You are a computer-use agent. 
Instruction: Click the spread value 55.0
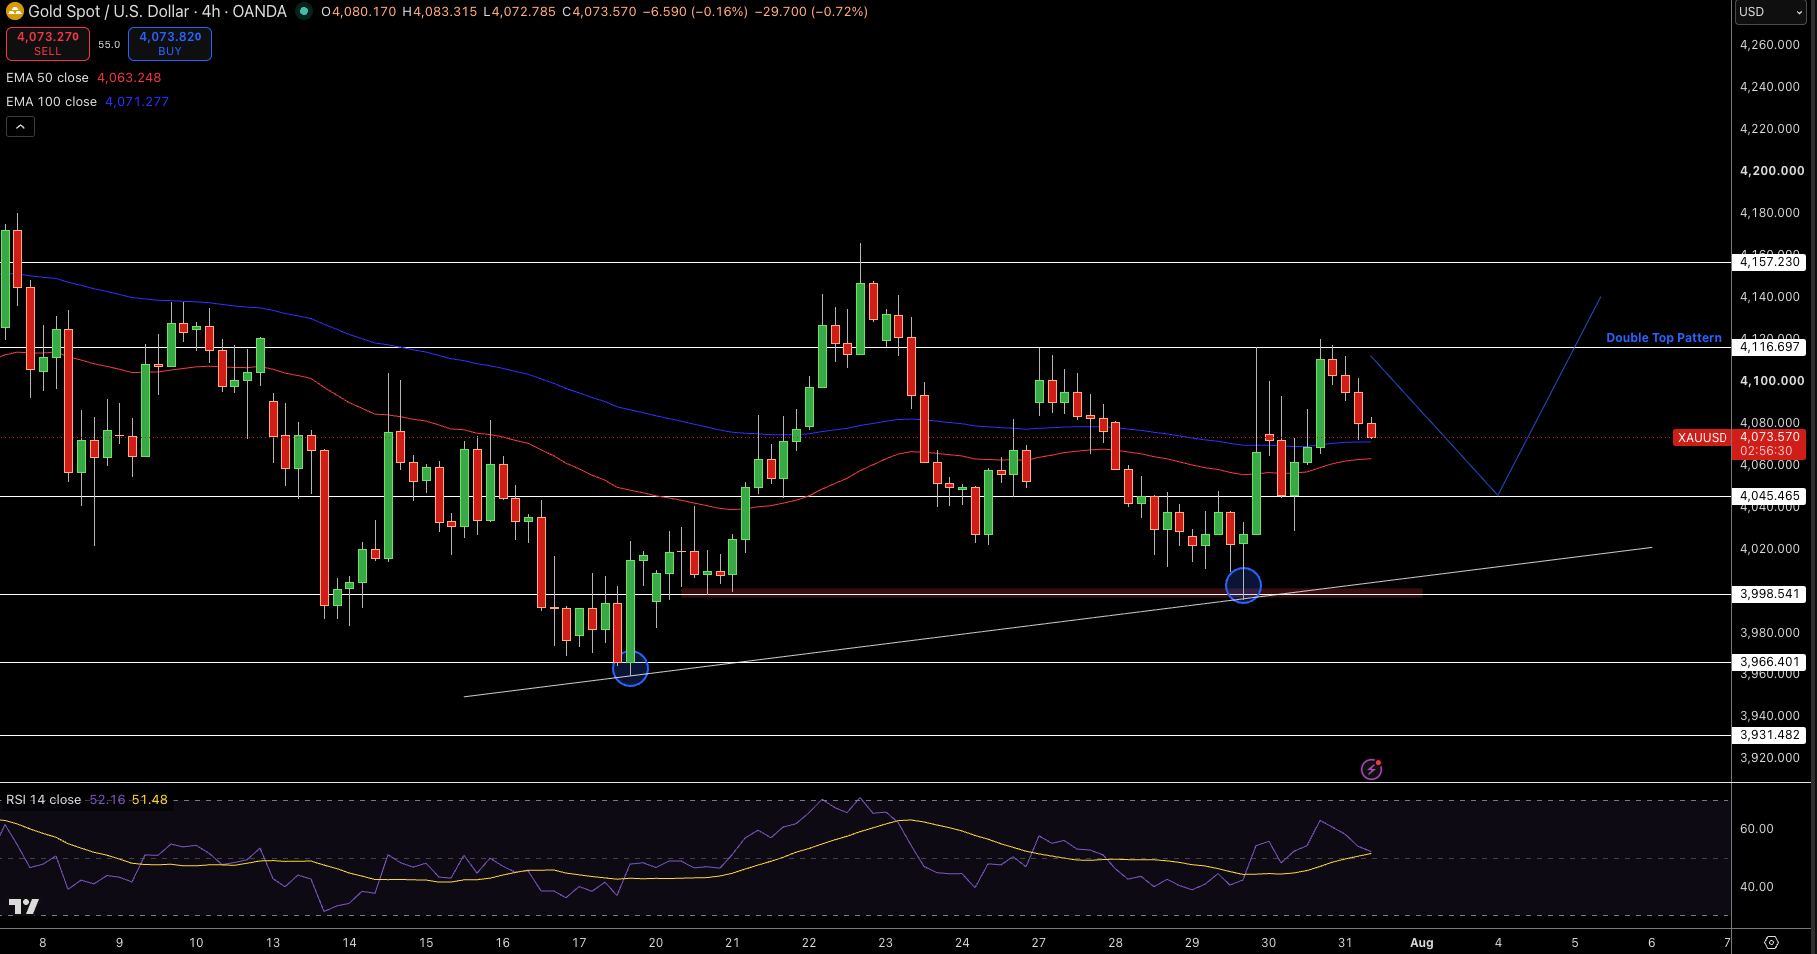click(x=109, y=45)
